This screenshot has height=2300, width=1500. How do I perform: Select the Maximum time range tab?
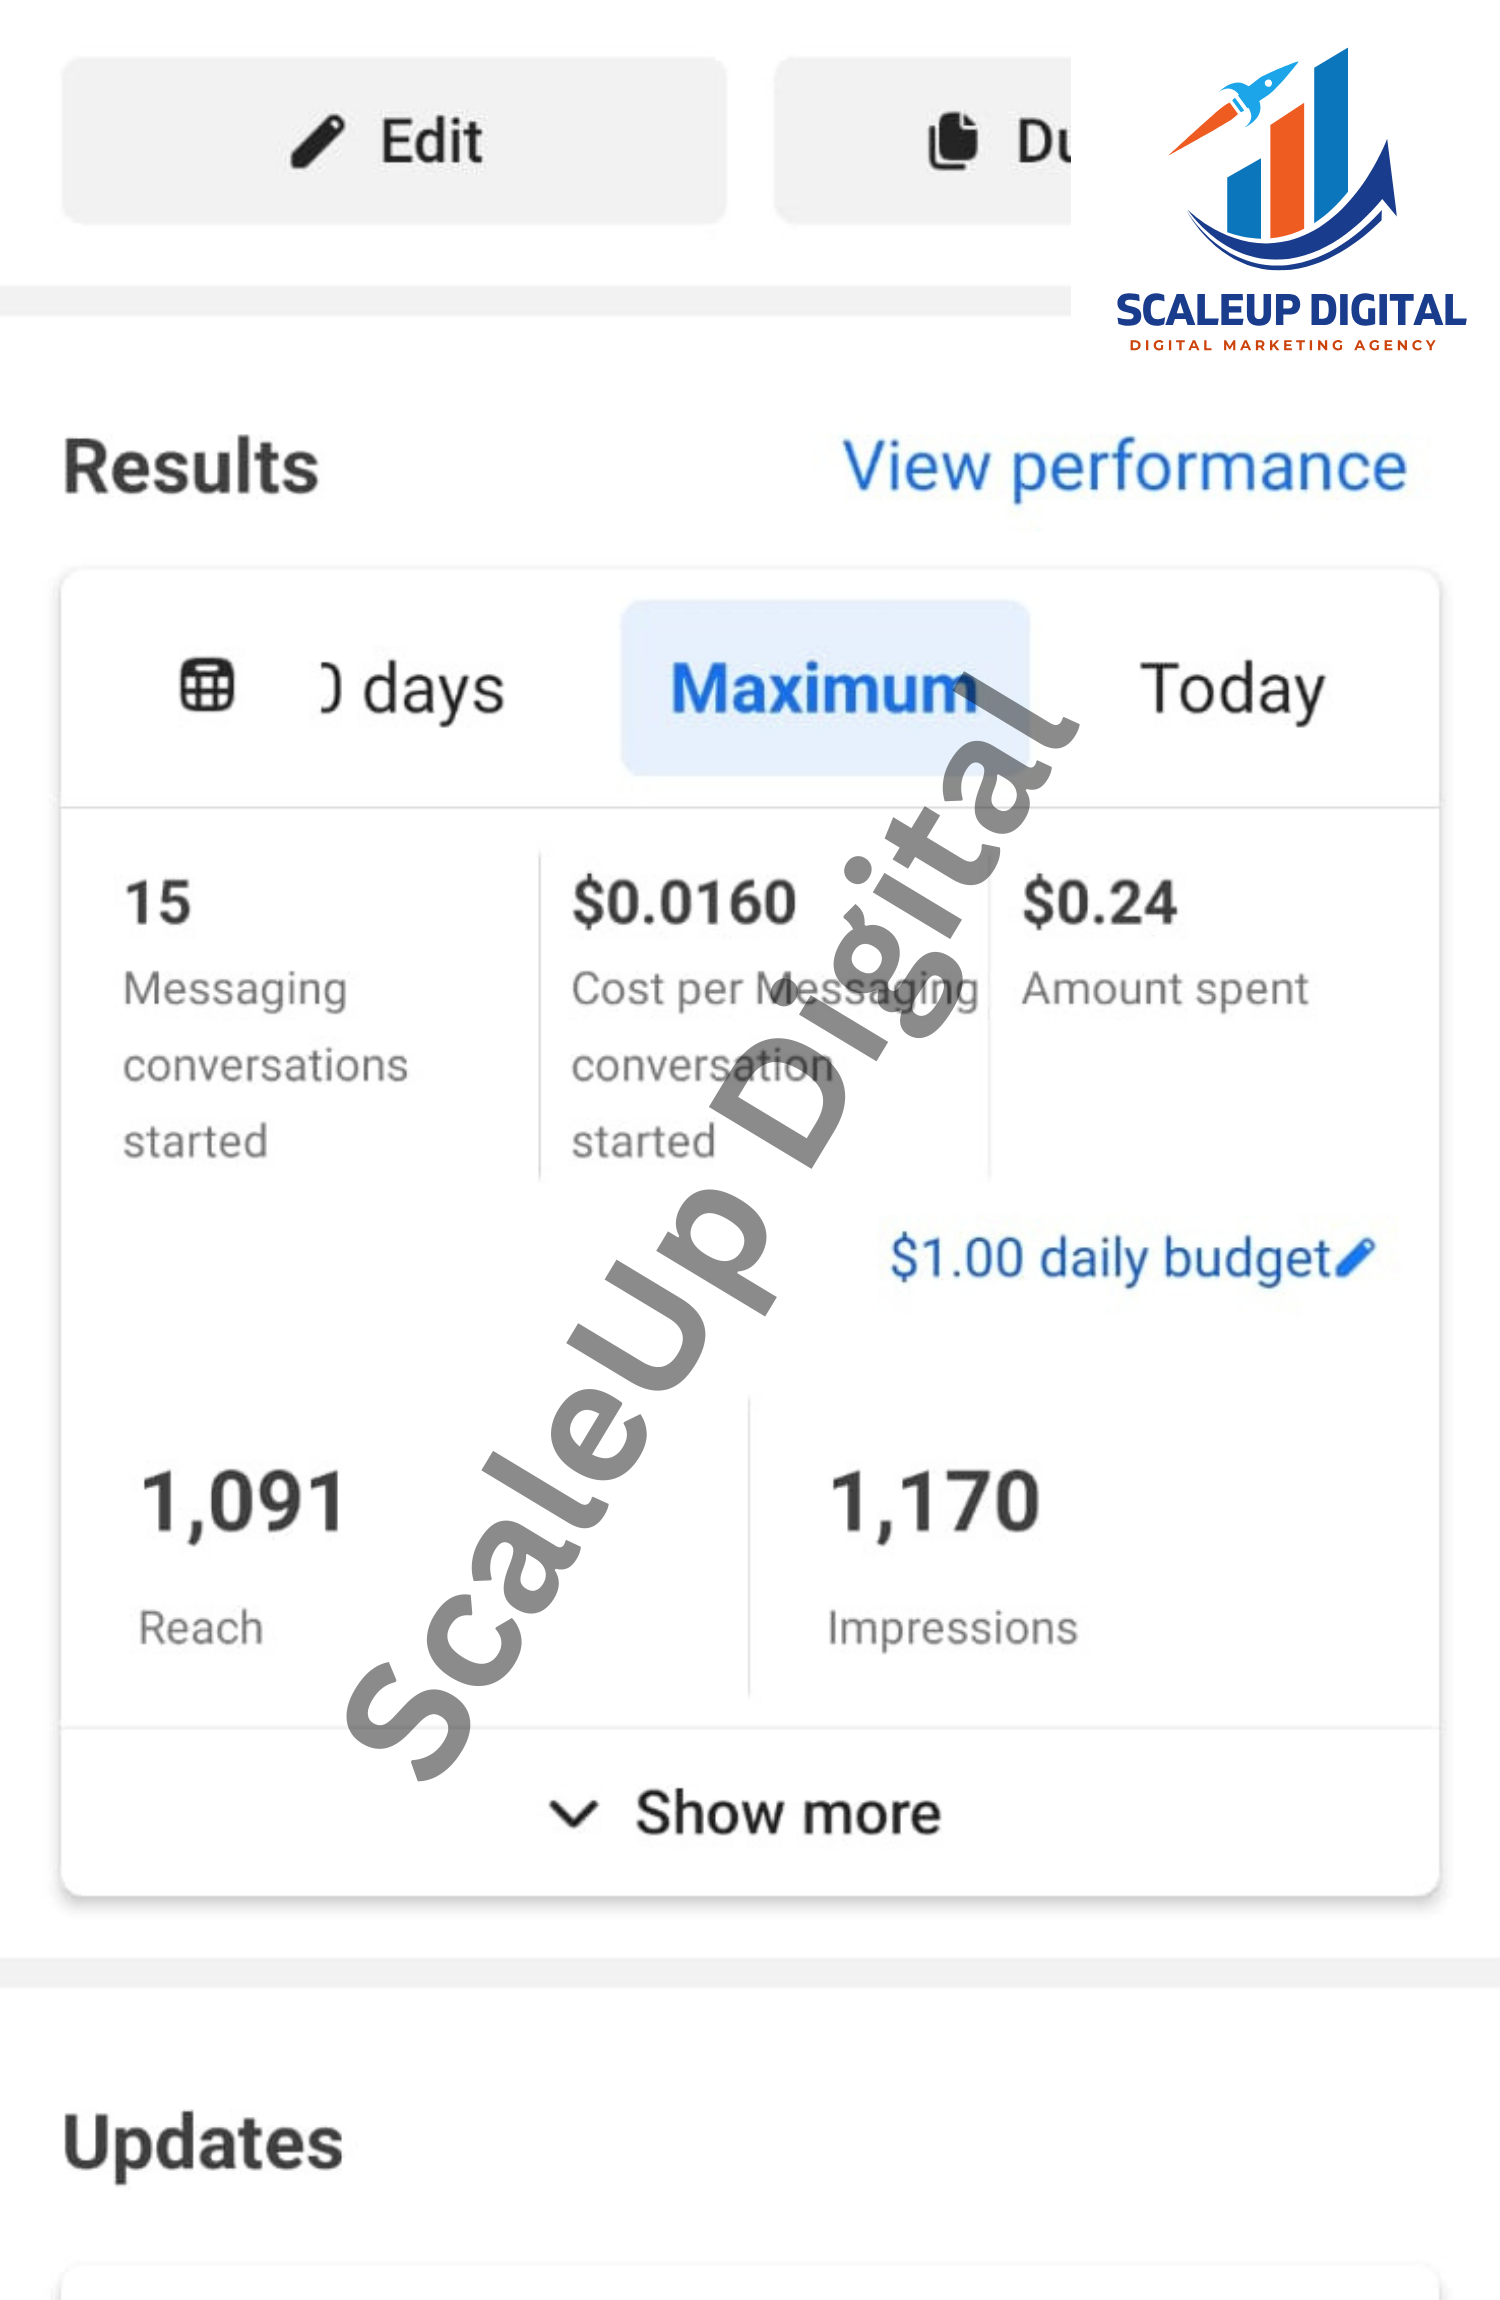point(824,688)
